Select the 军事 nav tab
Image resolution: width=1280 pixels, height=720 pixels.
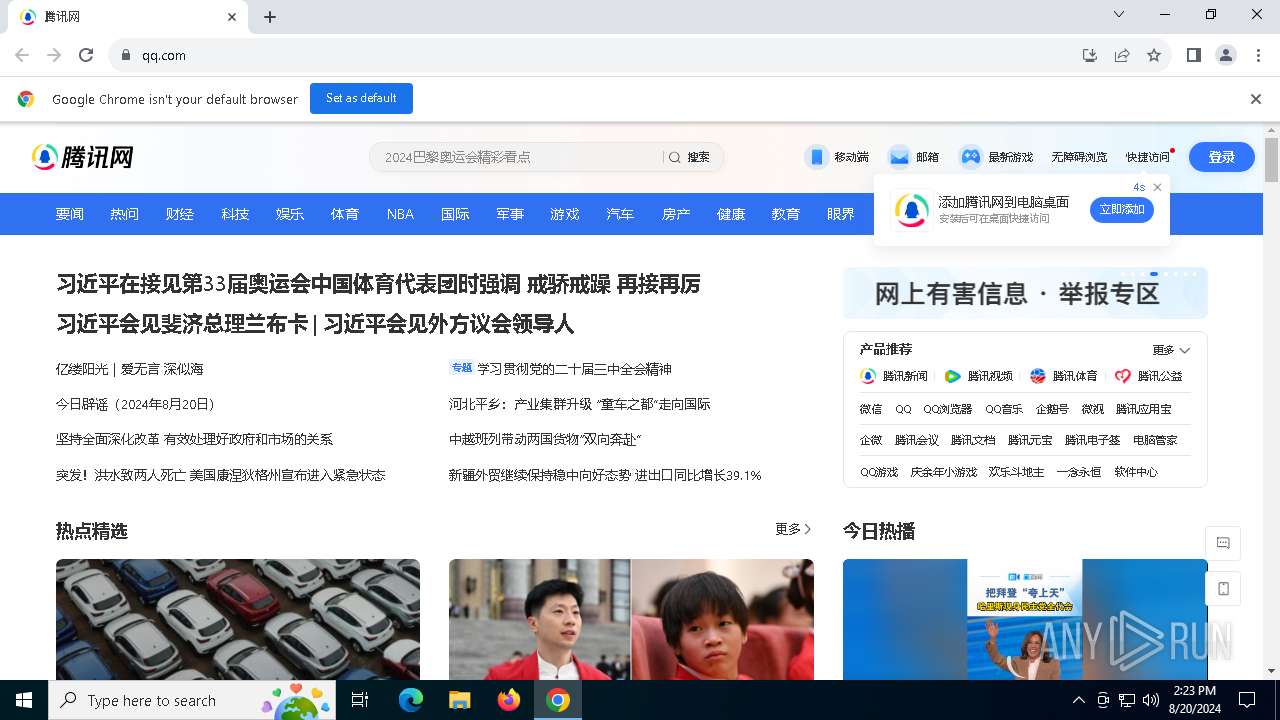[x=510, y=214]
